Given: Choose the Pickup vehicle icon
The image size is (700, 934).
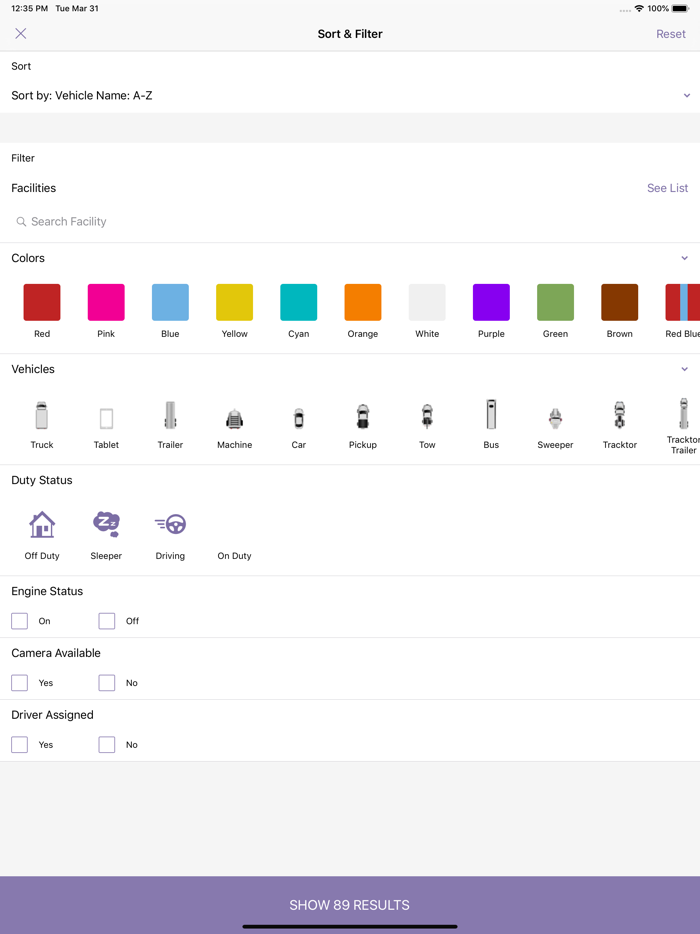Looking at the screenshot, I should (x=363, y=416).
